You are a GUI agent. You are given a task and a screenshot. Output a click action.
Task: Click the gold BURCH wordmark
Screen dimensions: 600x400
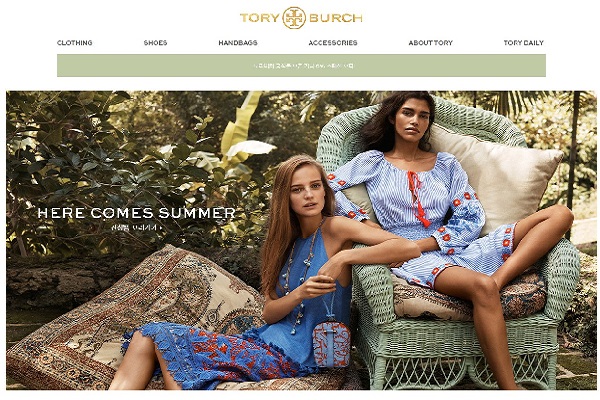(x=336, y=18)
